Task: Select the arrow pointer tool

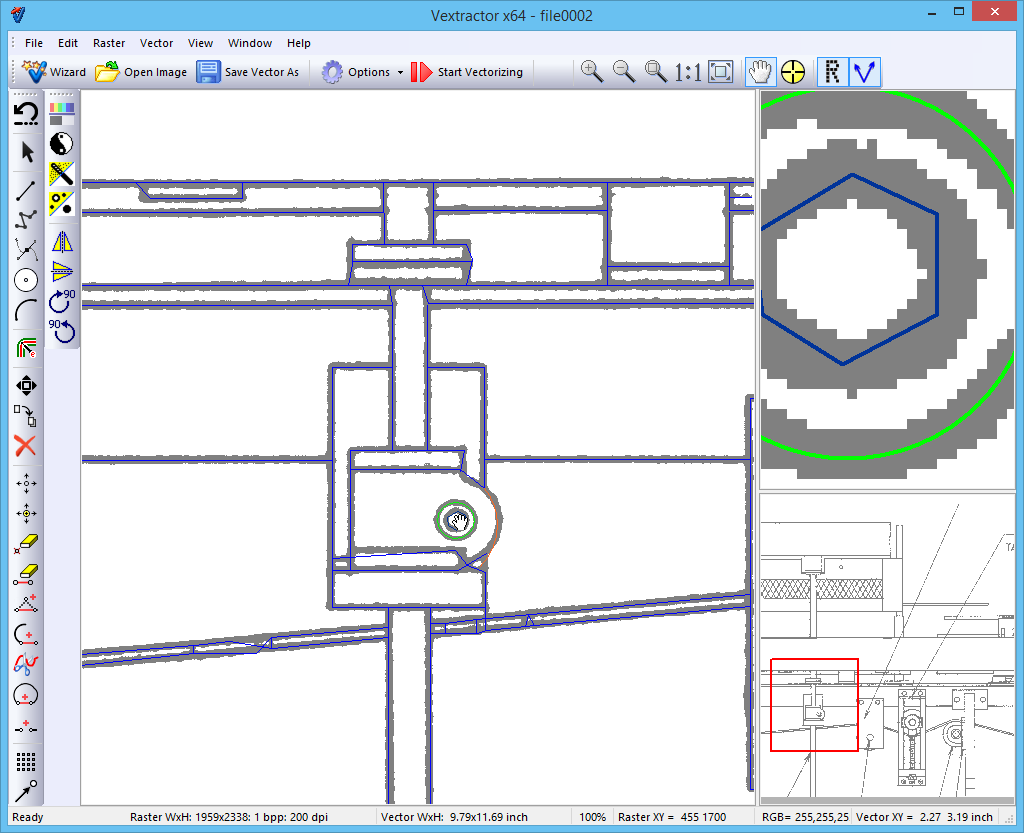Action: pos(26,152)
